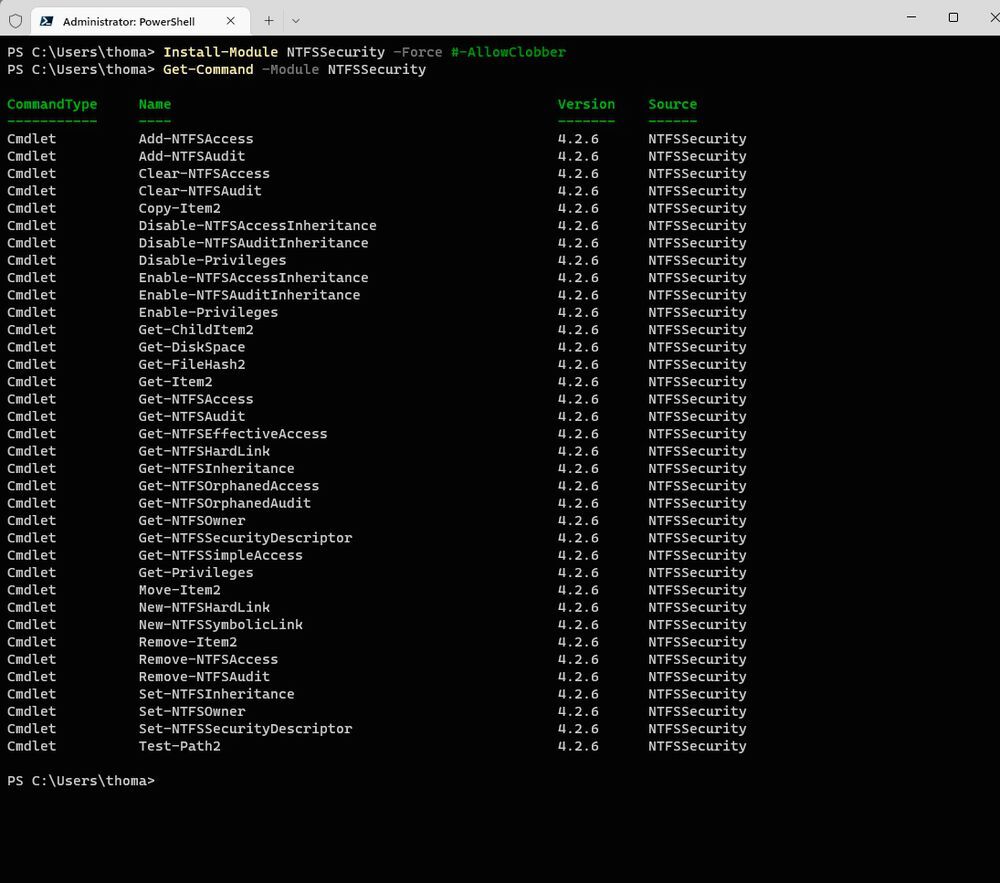Click the Get-NTFSInheritance cmdlet name
This screenshot has height=883, width=1000.
[x=216, y=469]
